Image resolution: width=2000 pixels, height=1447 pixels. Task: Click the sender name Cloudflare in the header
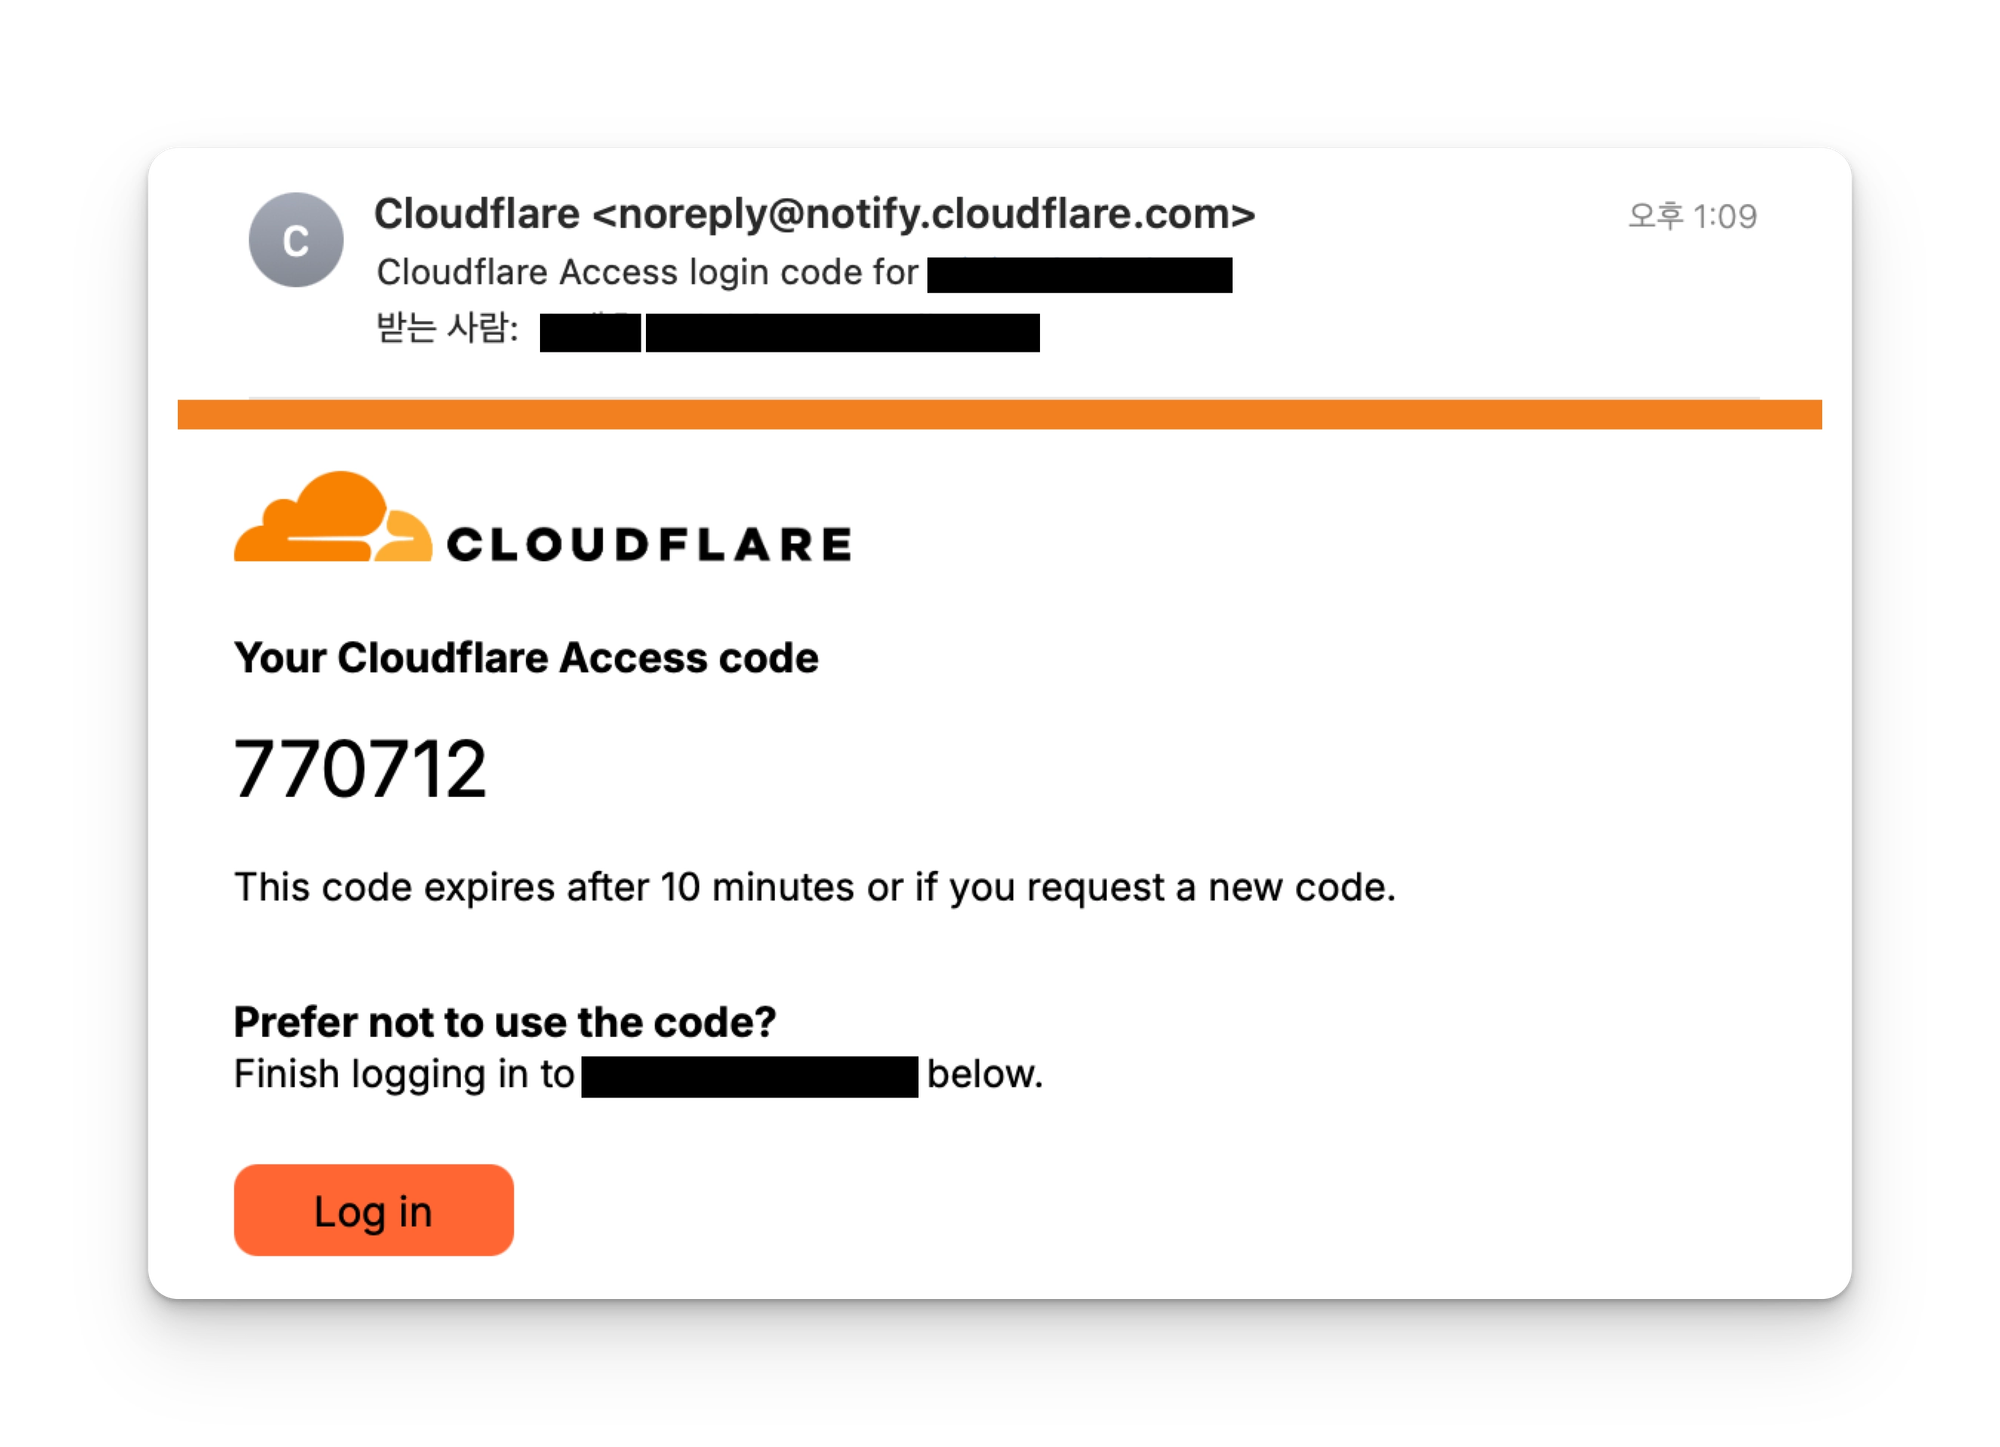click(x=476, y=214)
